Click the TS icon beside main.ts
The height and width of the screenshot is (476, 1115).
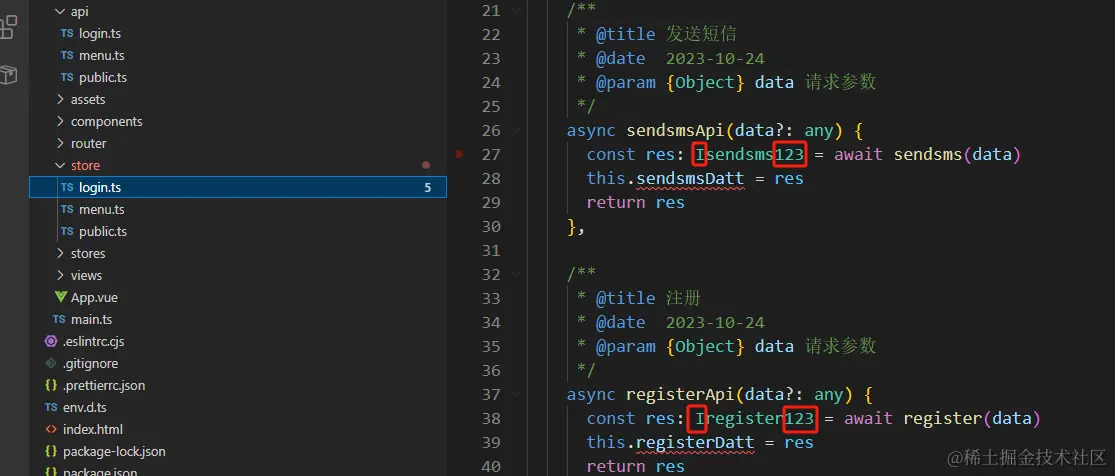coord(59,319)
